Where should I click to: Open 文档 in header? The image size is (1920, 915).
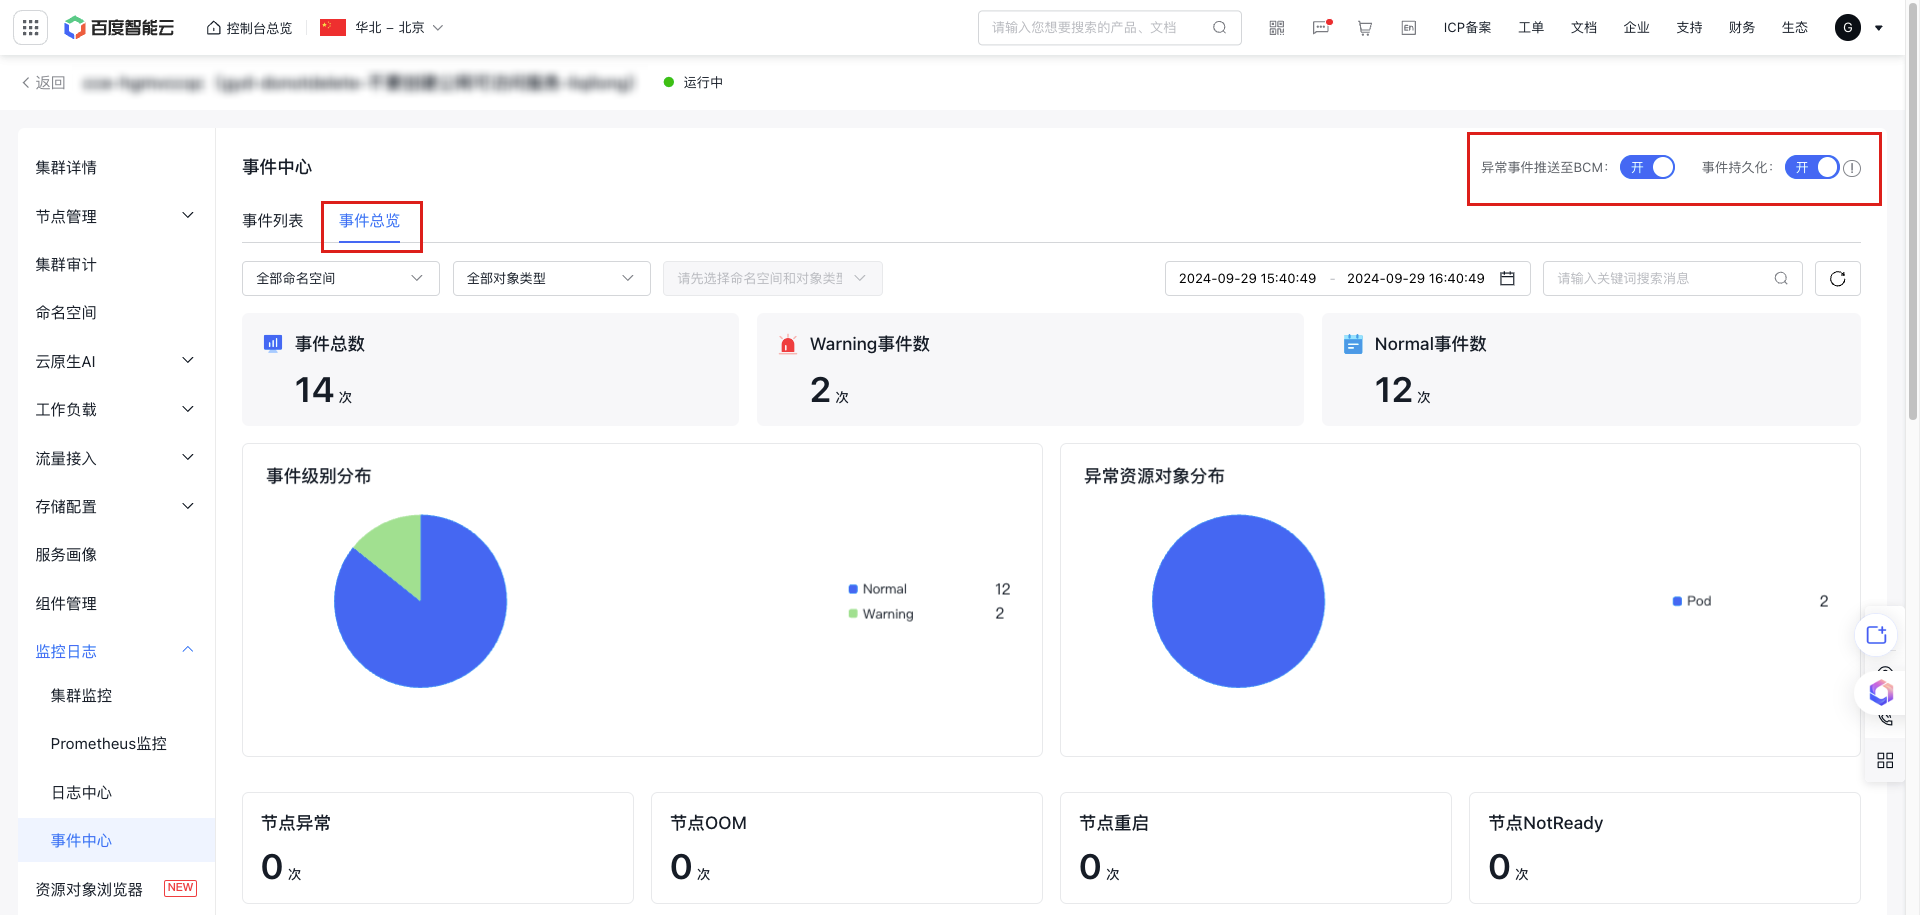(x=1584, y=28)
